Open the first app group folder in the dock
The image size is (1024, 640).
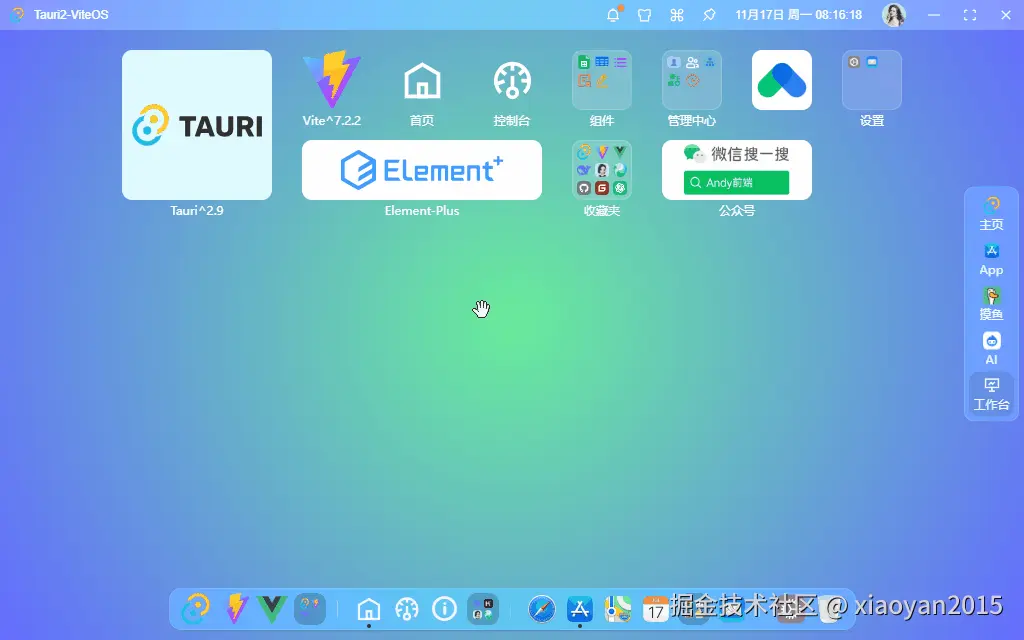[310, 609]
